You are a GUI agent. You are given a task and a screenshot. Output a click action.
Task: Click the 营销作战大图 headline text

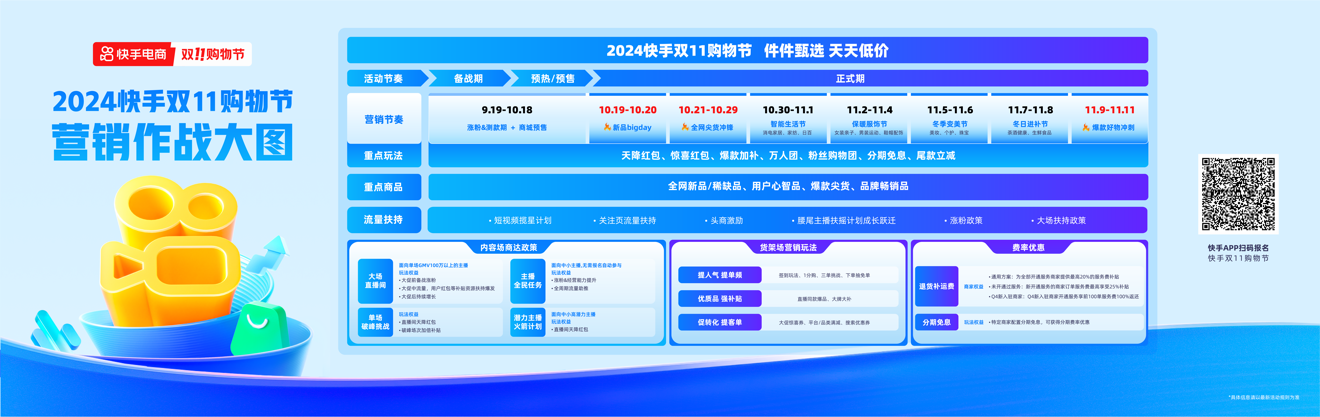click(x=173, y=142)
